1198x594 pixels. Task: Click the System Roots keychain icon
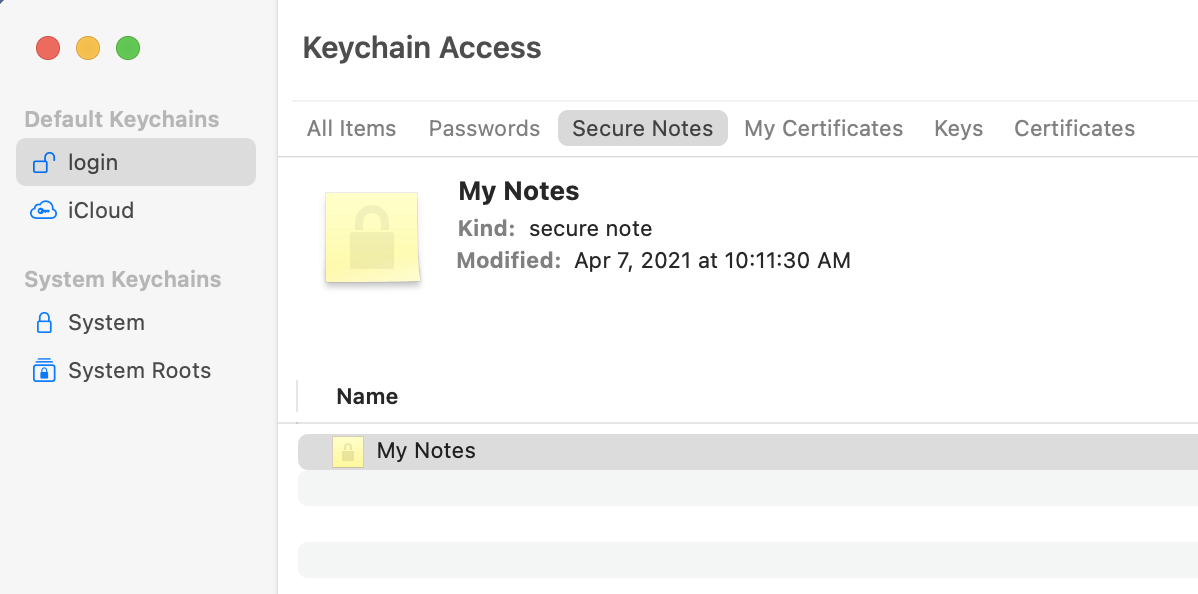tap(43, 370)
